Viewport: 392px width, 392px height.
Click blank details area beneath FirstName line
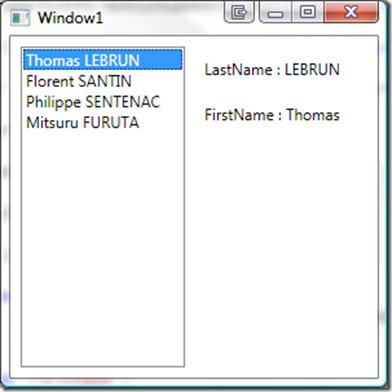pos(283,247)
